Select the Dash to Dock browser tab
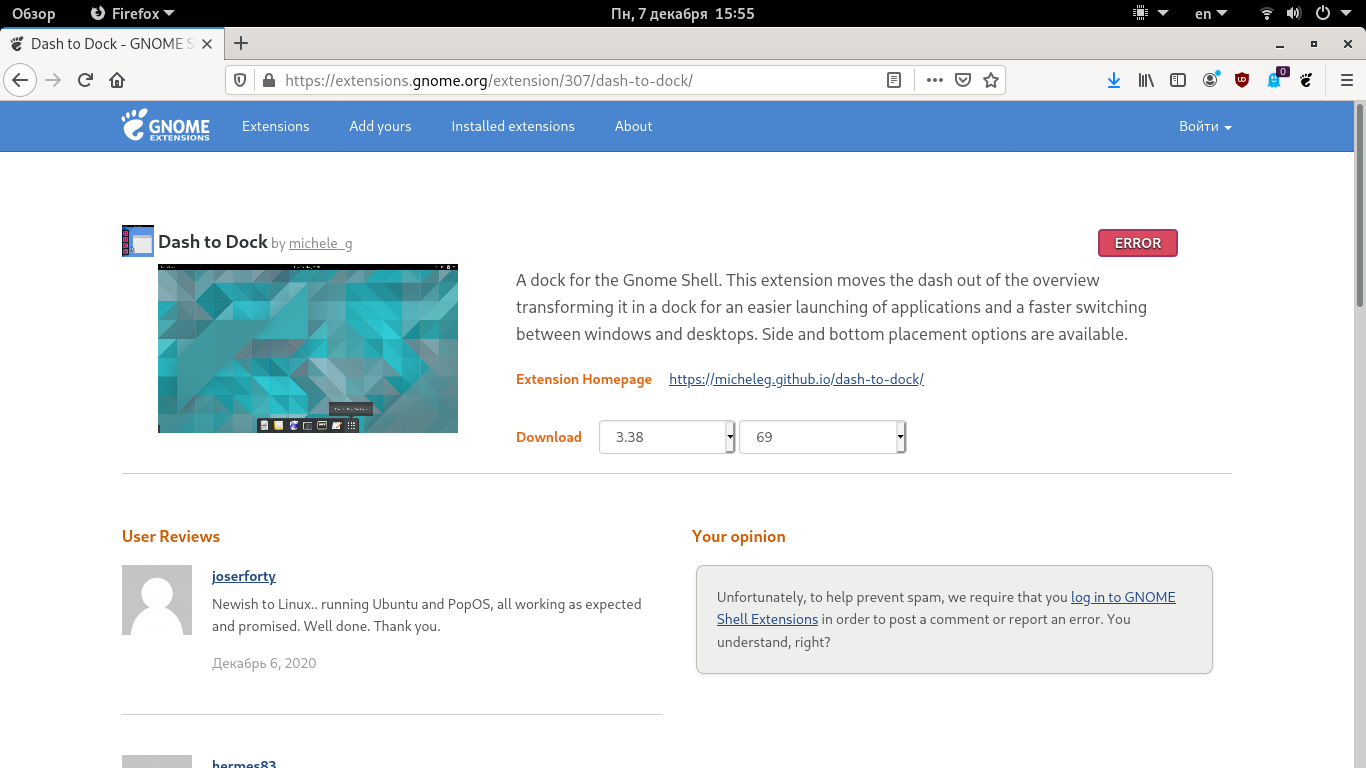1366x768 pixels. coord(112,44)
